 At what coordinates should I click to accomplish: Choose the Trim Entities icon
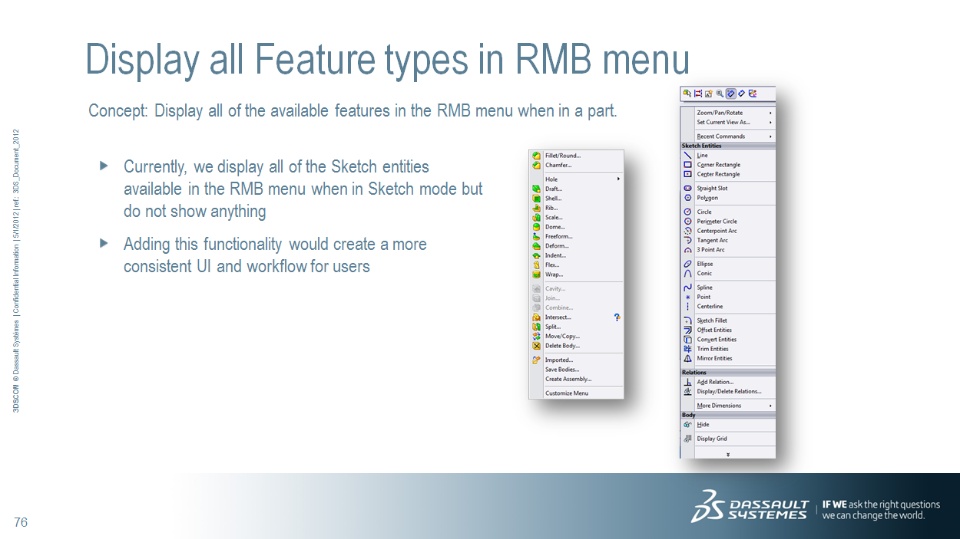[688, 349]
